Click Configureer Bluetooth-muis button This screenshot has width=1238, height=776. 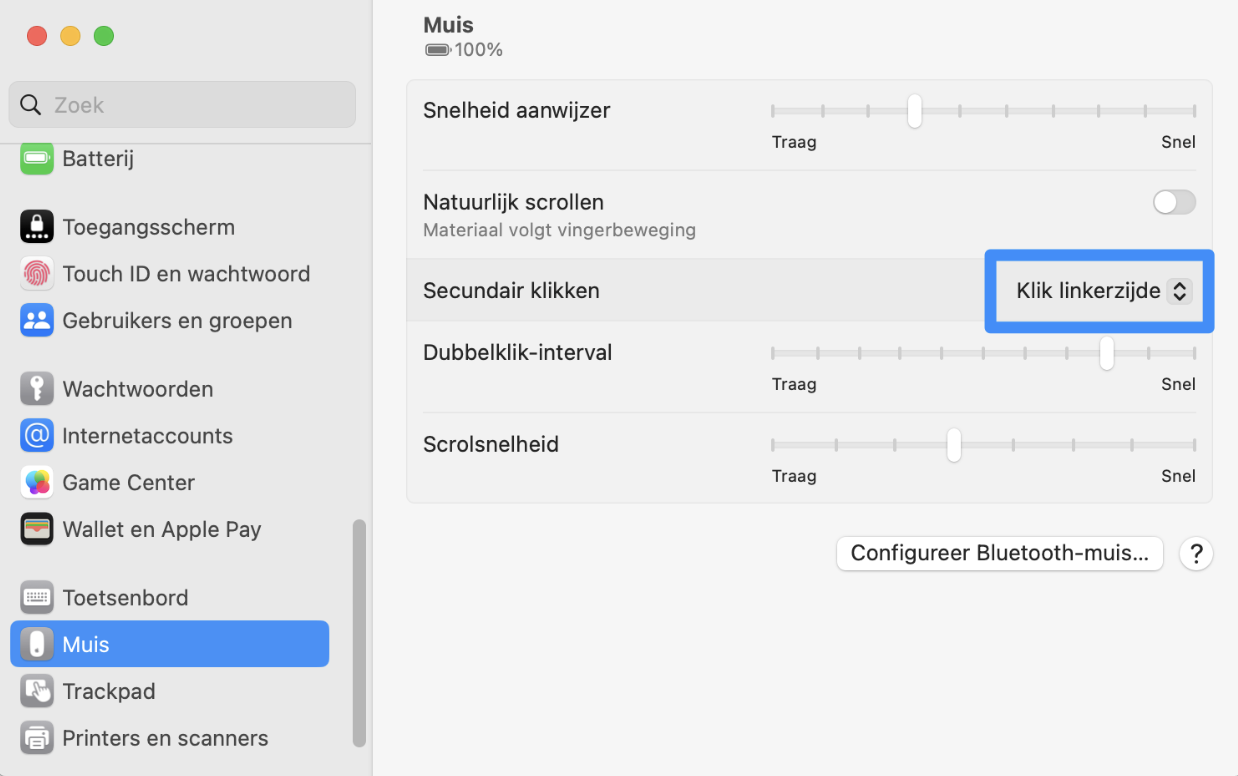coord(999,553)
